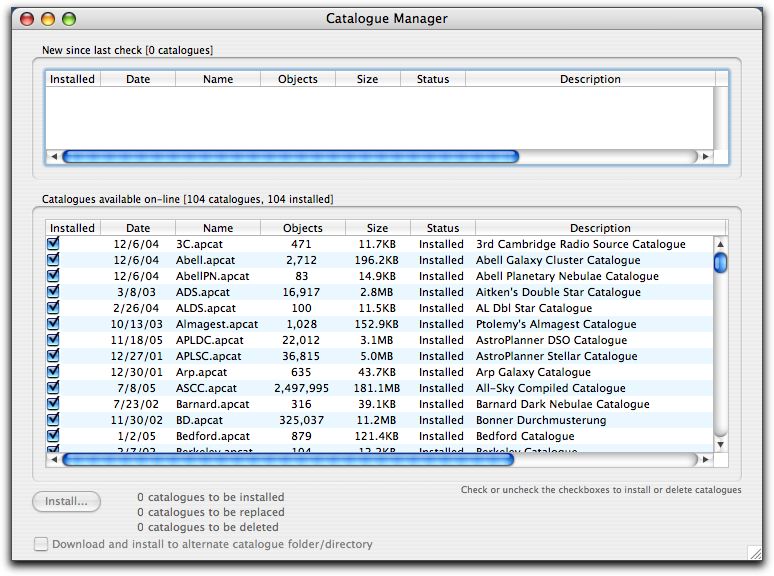774x576 pixels.
Task: Click the Install... button
Action: coord(66,502)
